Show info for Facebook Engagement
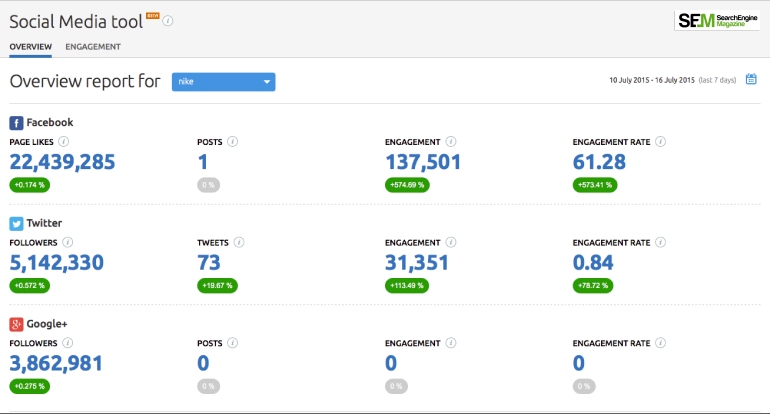This screenshot has height=414, width=770. pos(451,141)
